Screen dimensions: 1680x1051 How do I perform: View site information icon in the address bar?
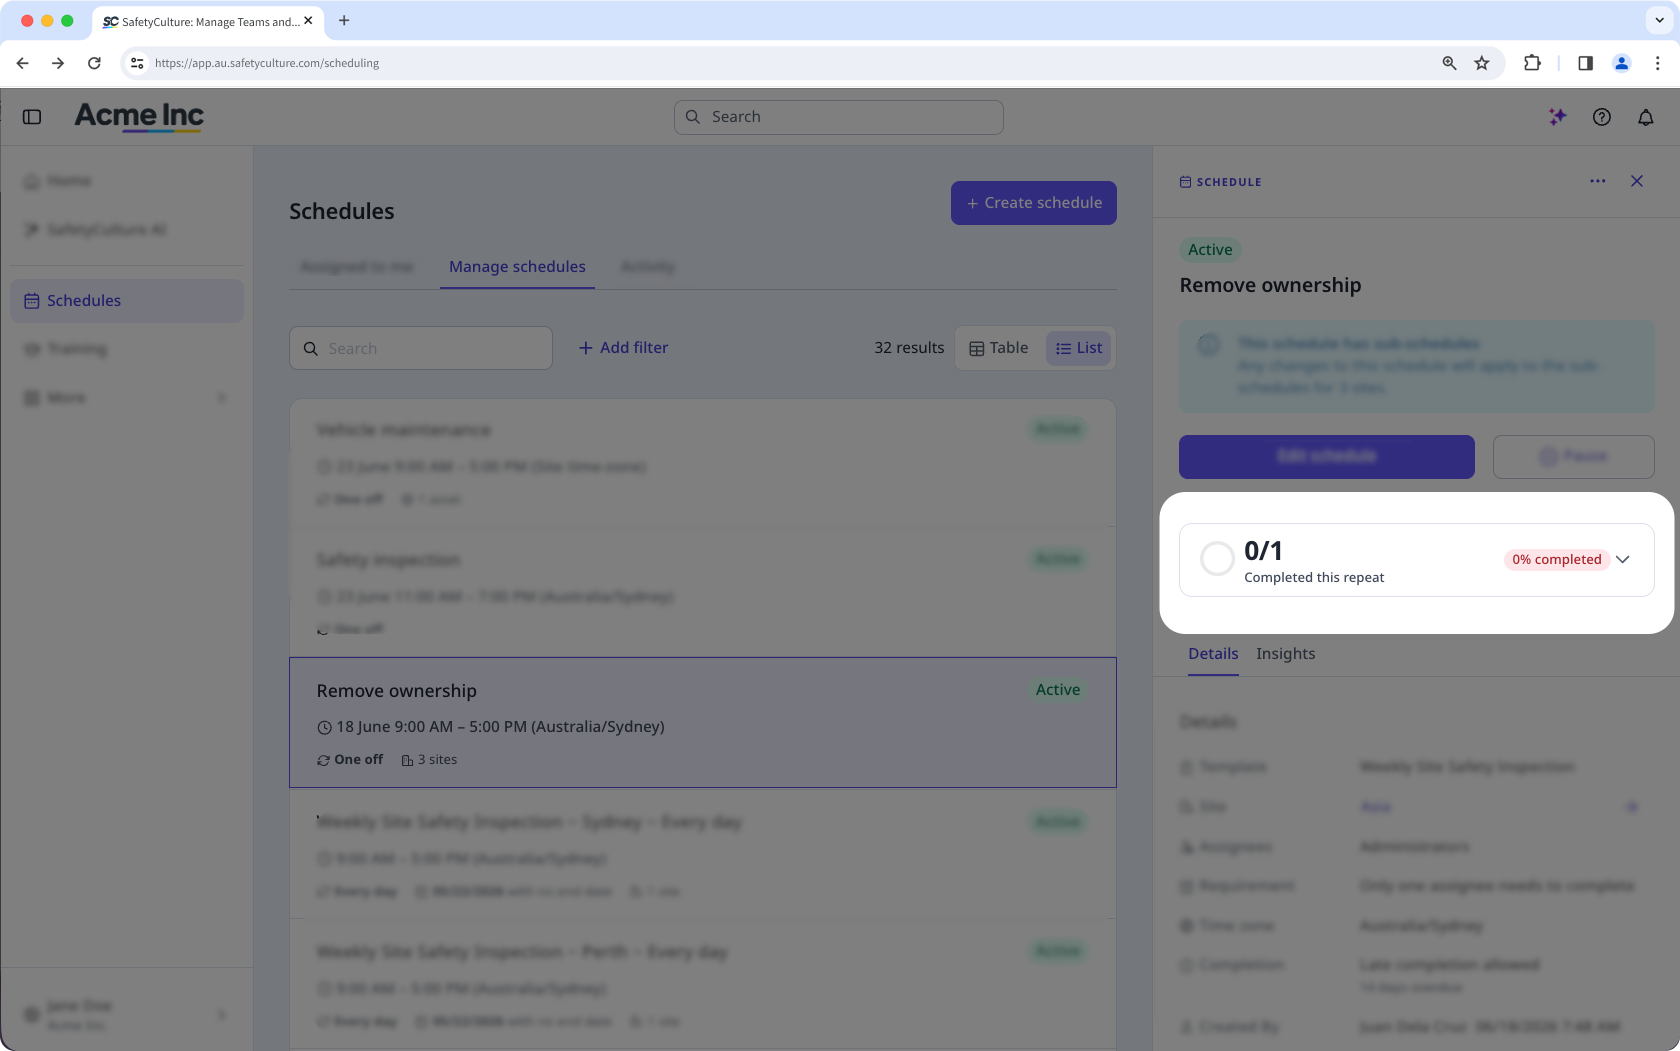(x=137, y=63)
